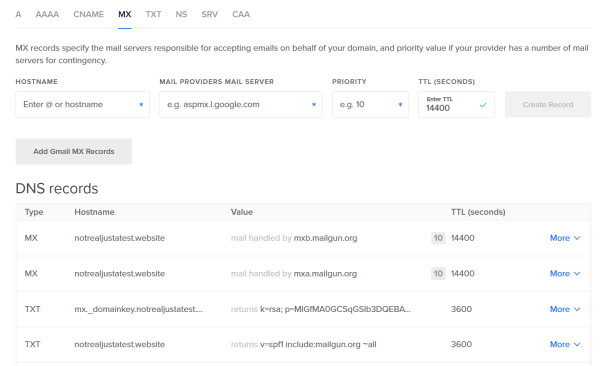Click hostname in mxa MX row
600x366 pixels.
click(x=119, y=274)
